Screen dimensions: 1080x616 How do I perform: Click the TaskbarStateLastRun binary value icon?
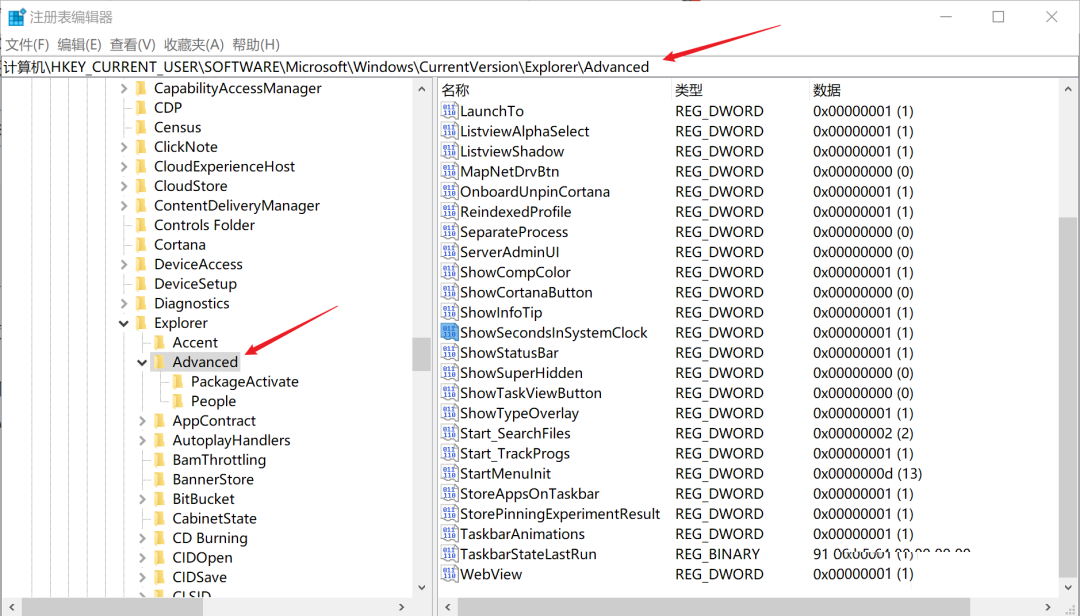pos(449,554)
